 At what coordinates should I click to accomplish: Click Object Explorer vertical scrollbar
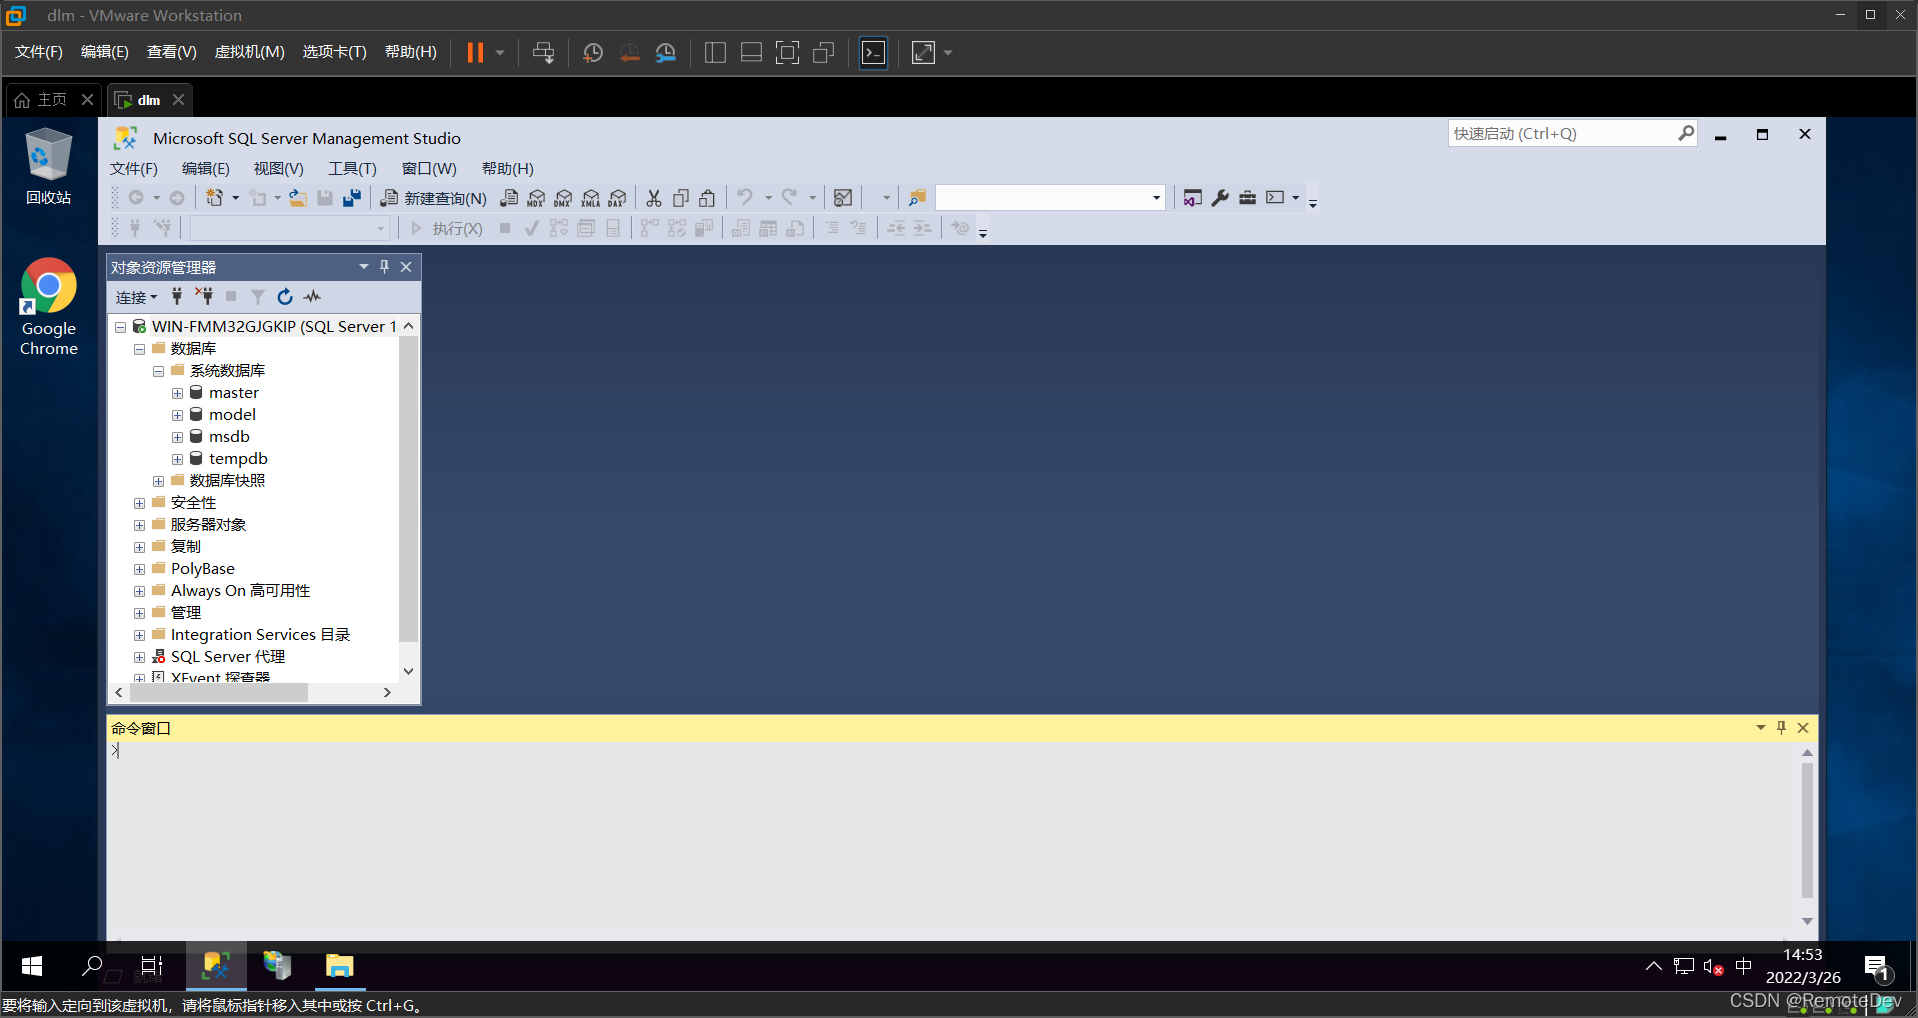click(408, 490)
